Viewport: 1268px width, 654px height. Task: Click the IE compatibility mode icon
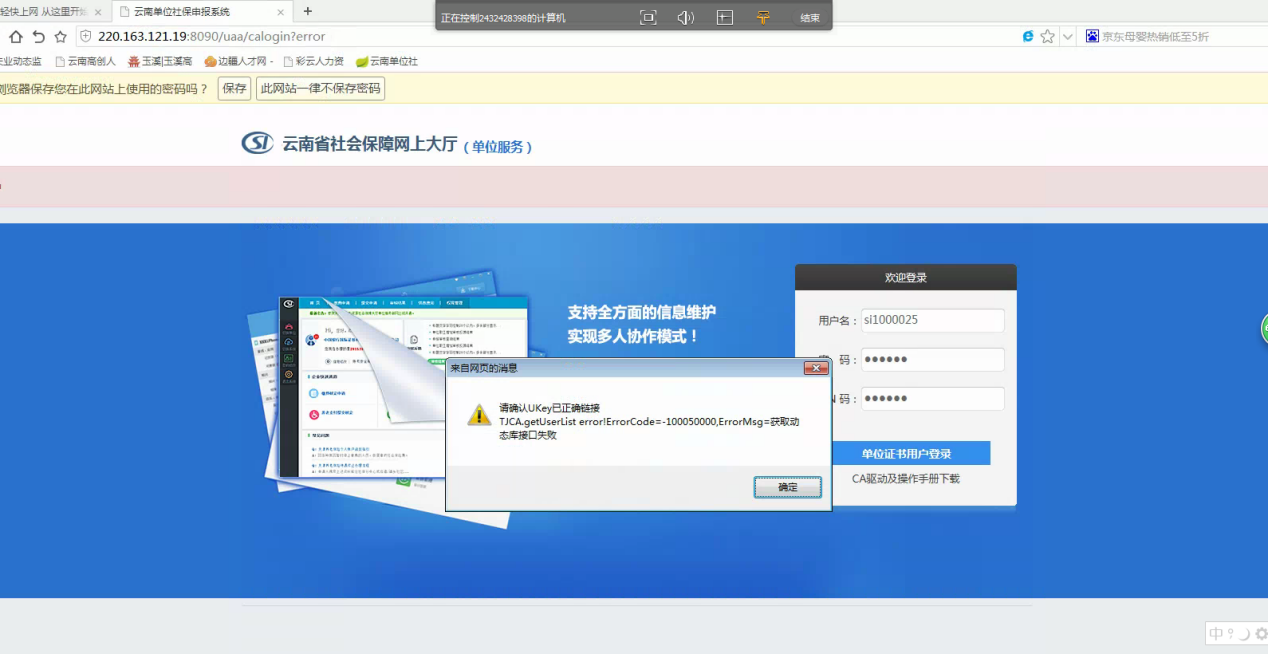tap(1028, 37)
